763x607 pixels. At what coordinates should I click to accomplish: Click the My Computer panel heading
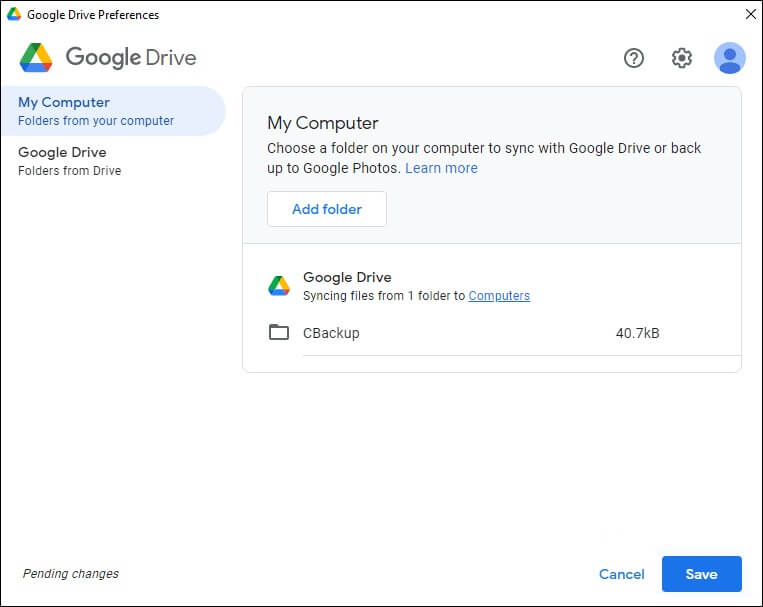click(323, 123)
